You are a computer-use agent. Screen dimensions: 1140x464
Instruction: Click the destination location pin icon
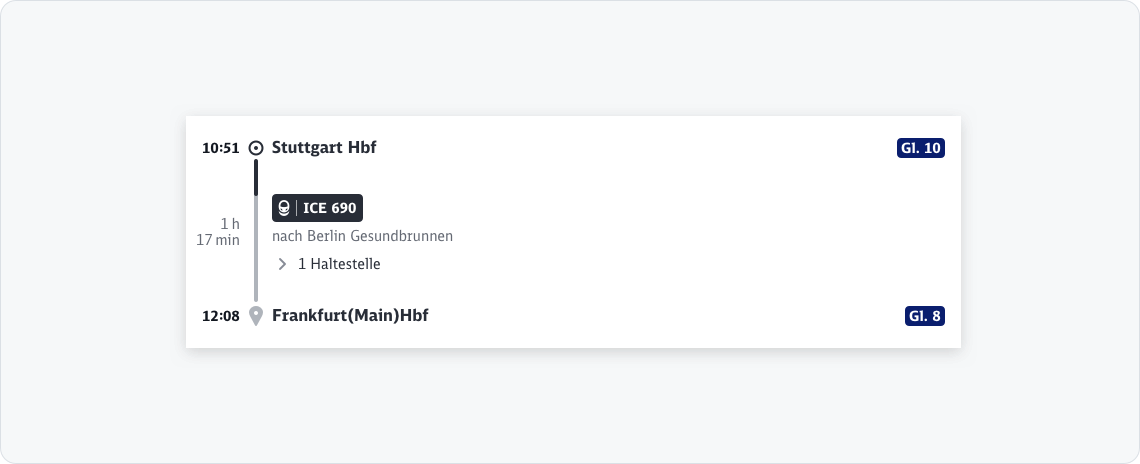pyautogui.click(x=256, y=316)
